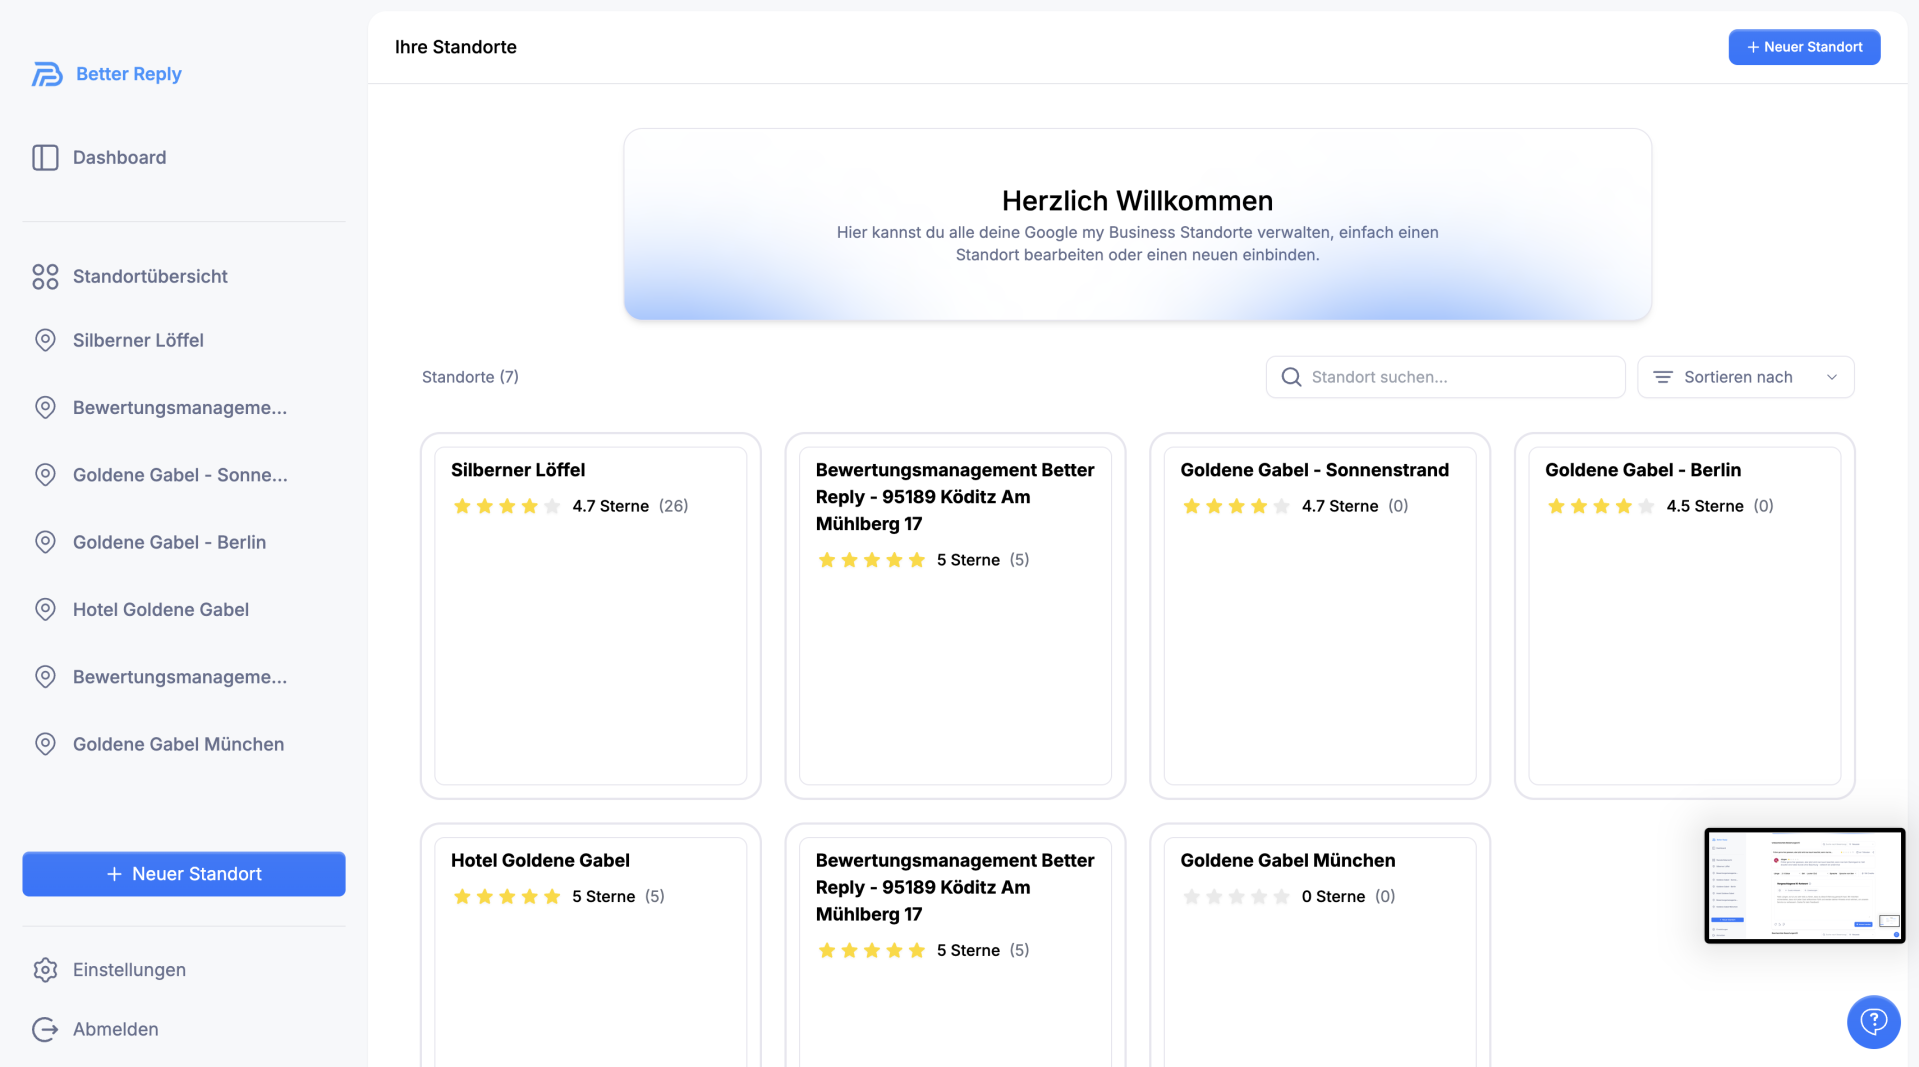The image size is (1919, 1067).
Task: Open the help question mark bubble
Action: click(1873, 1021)
